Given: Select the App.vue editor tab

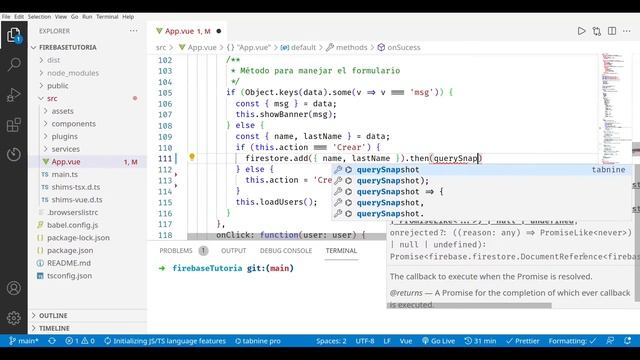Looking at the screenshot, I should click(188, 31).
